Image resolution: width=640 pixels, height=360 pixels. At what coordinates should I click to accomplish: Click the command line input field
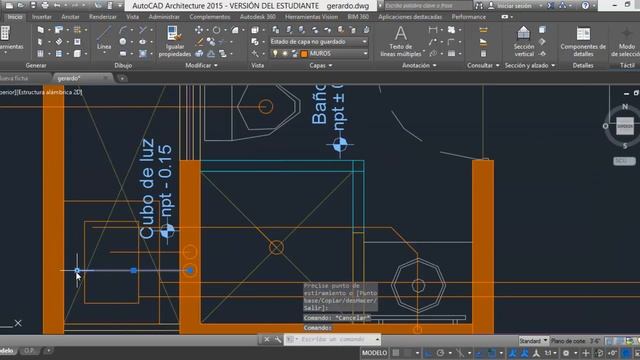pos(333,339)
